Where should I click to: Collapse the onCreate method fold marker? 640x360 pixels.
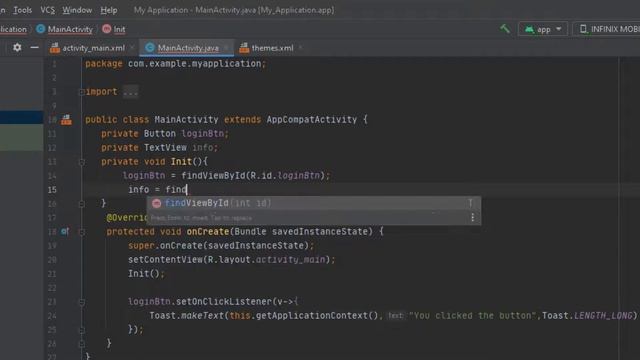[82, 232]
